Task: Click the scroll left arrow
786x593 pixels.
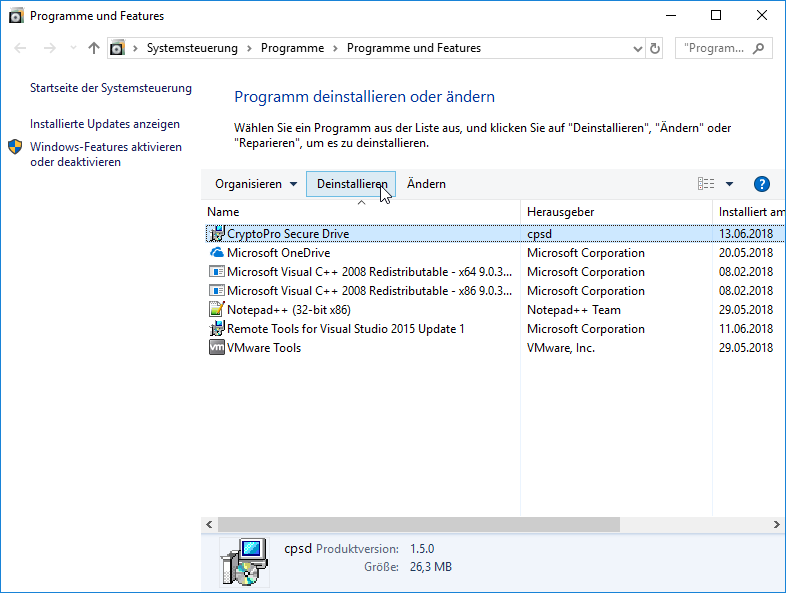Action: click(209, 524)
